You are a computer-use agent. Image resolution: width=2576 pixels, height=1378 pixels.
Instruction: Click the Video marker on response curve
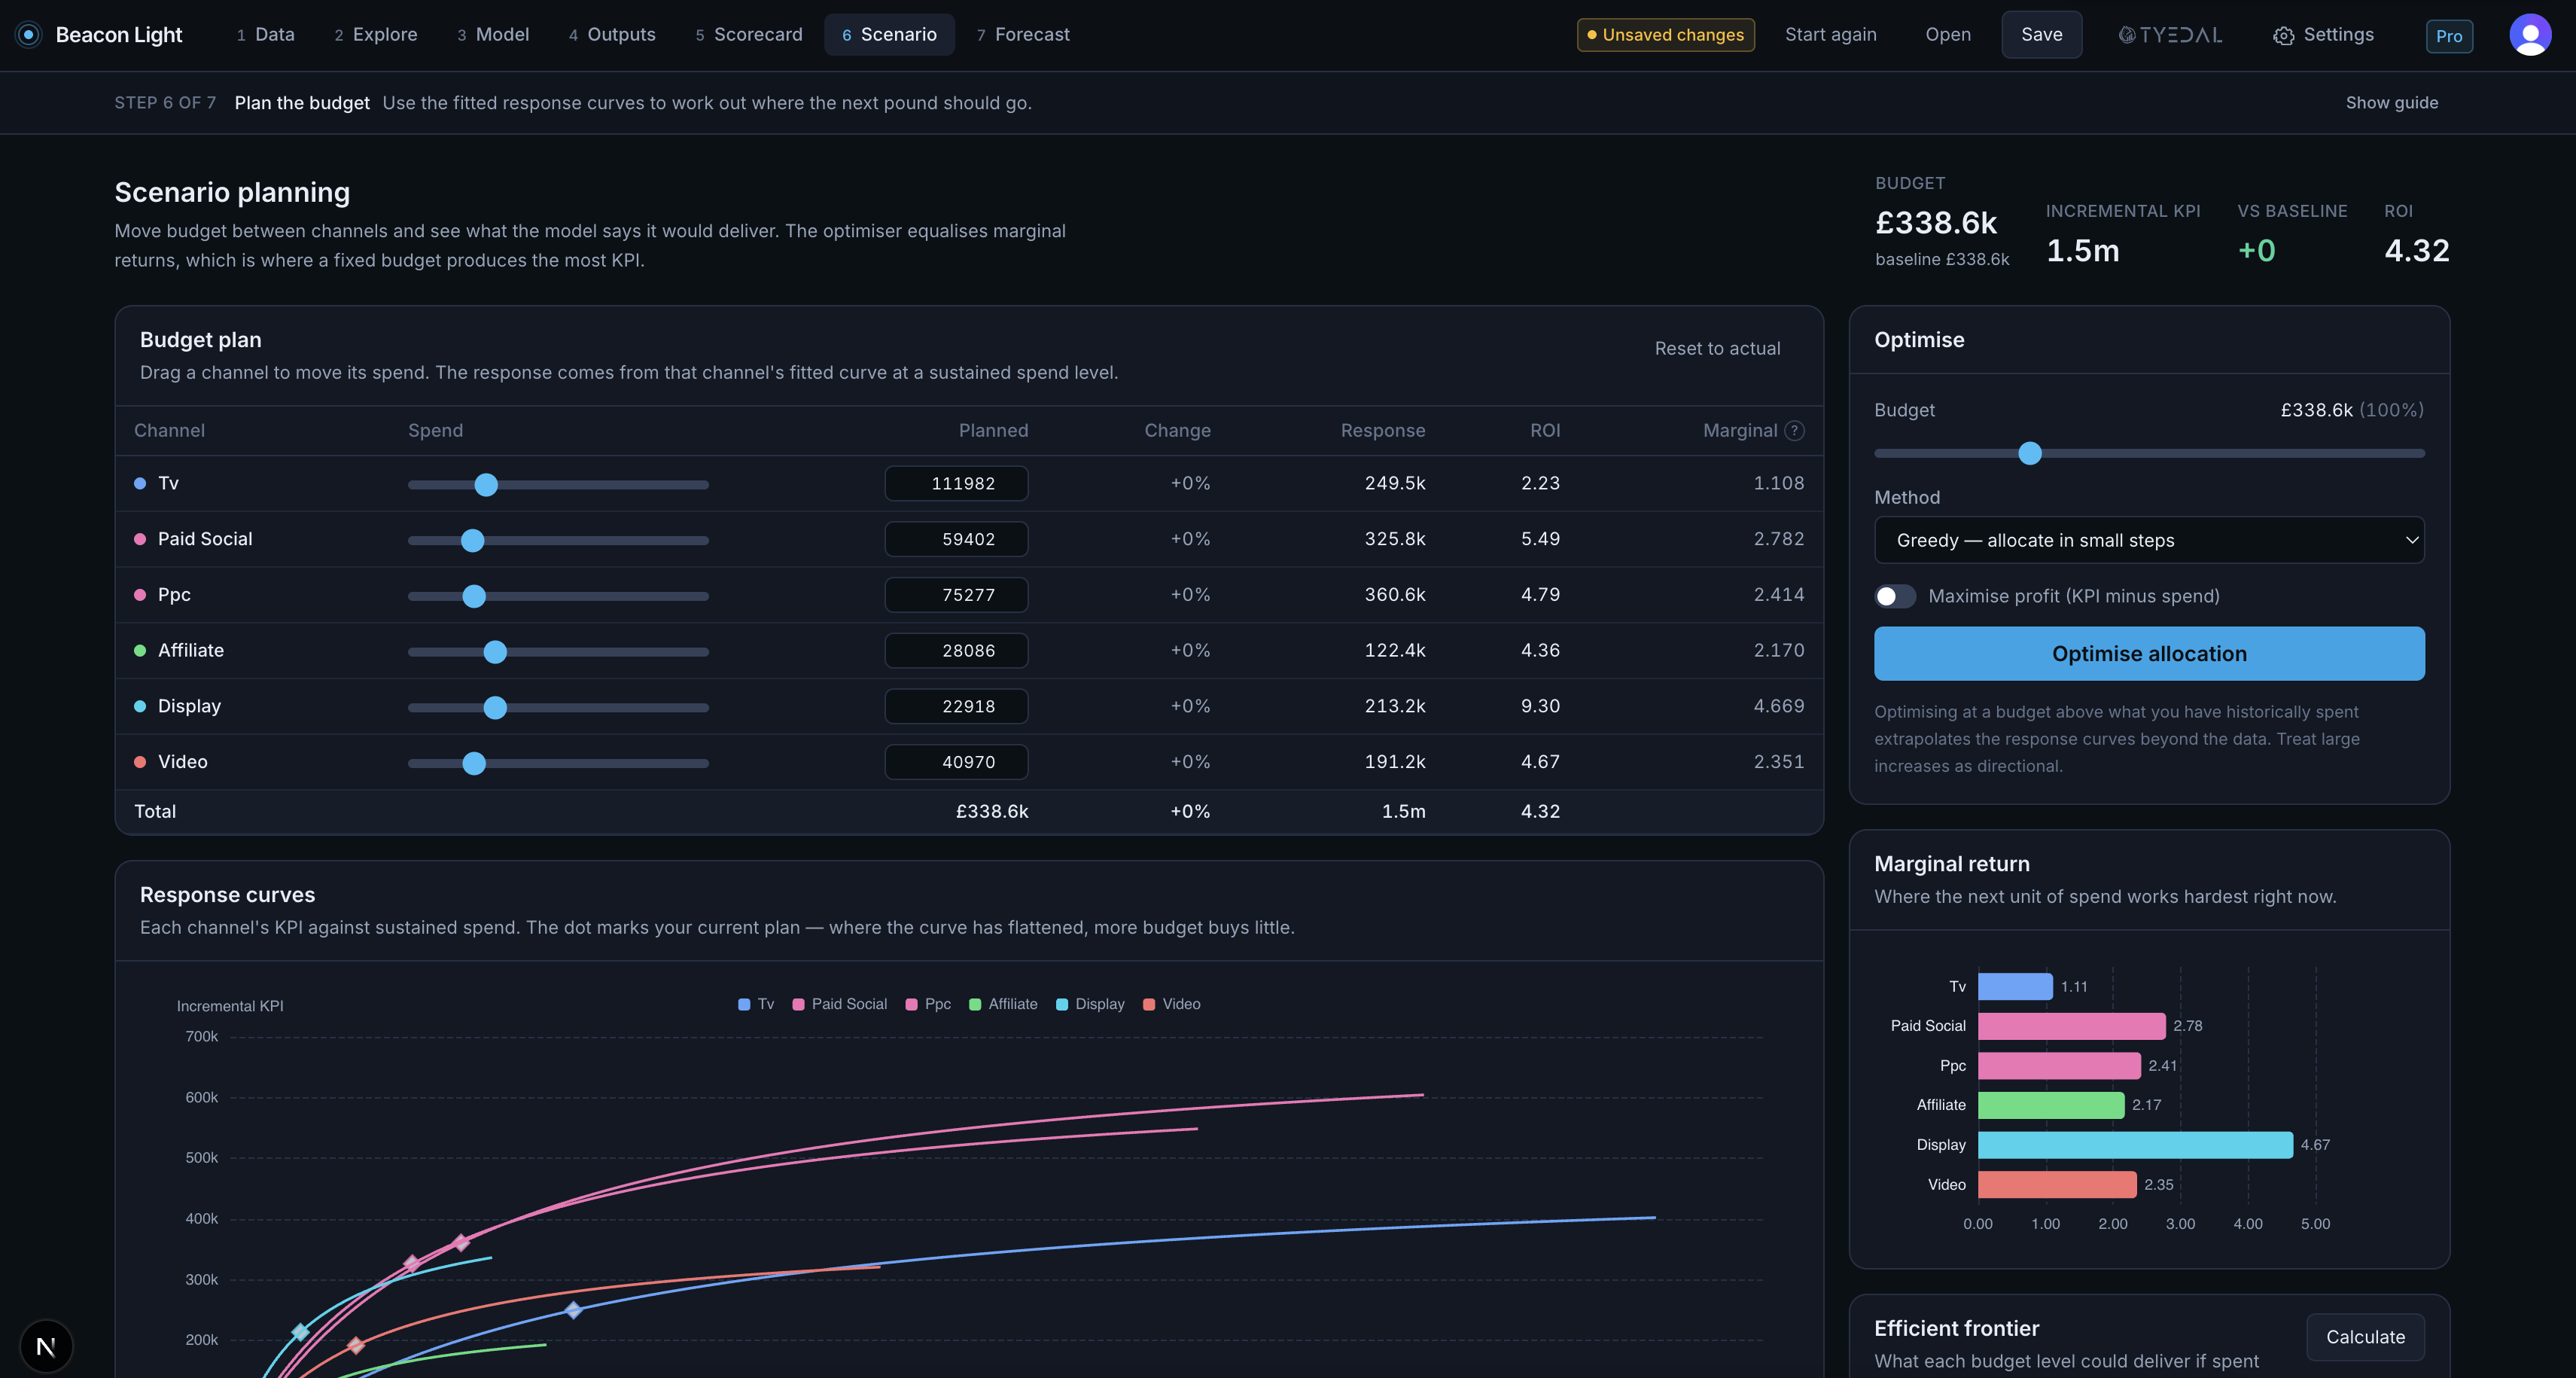click(x=356, y=1346)
